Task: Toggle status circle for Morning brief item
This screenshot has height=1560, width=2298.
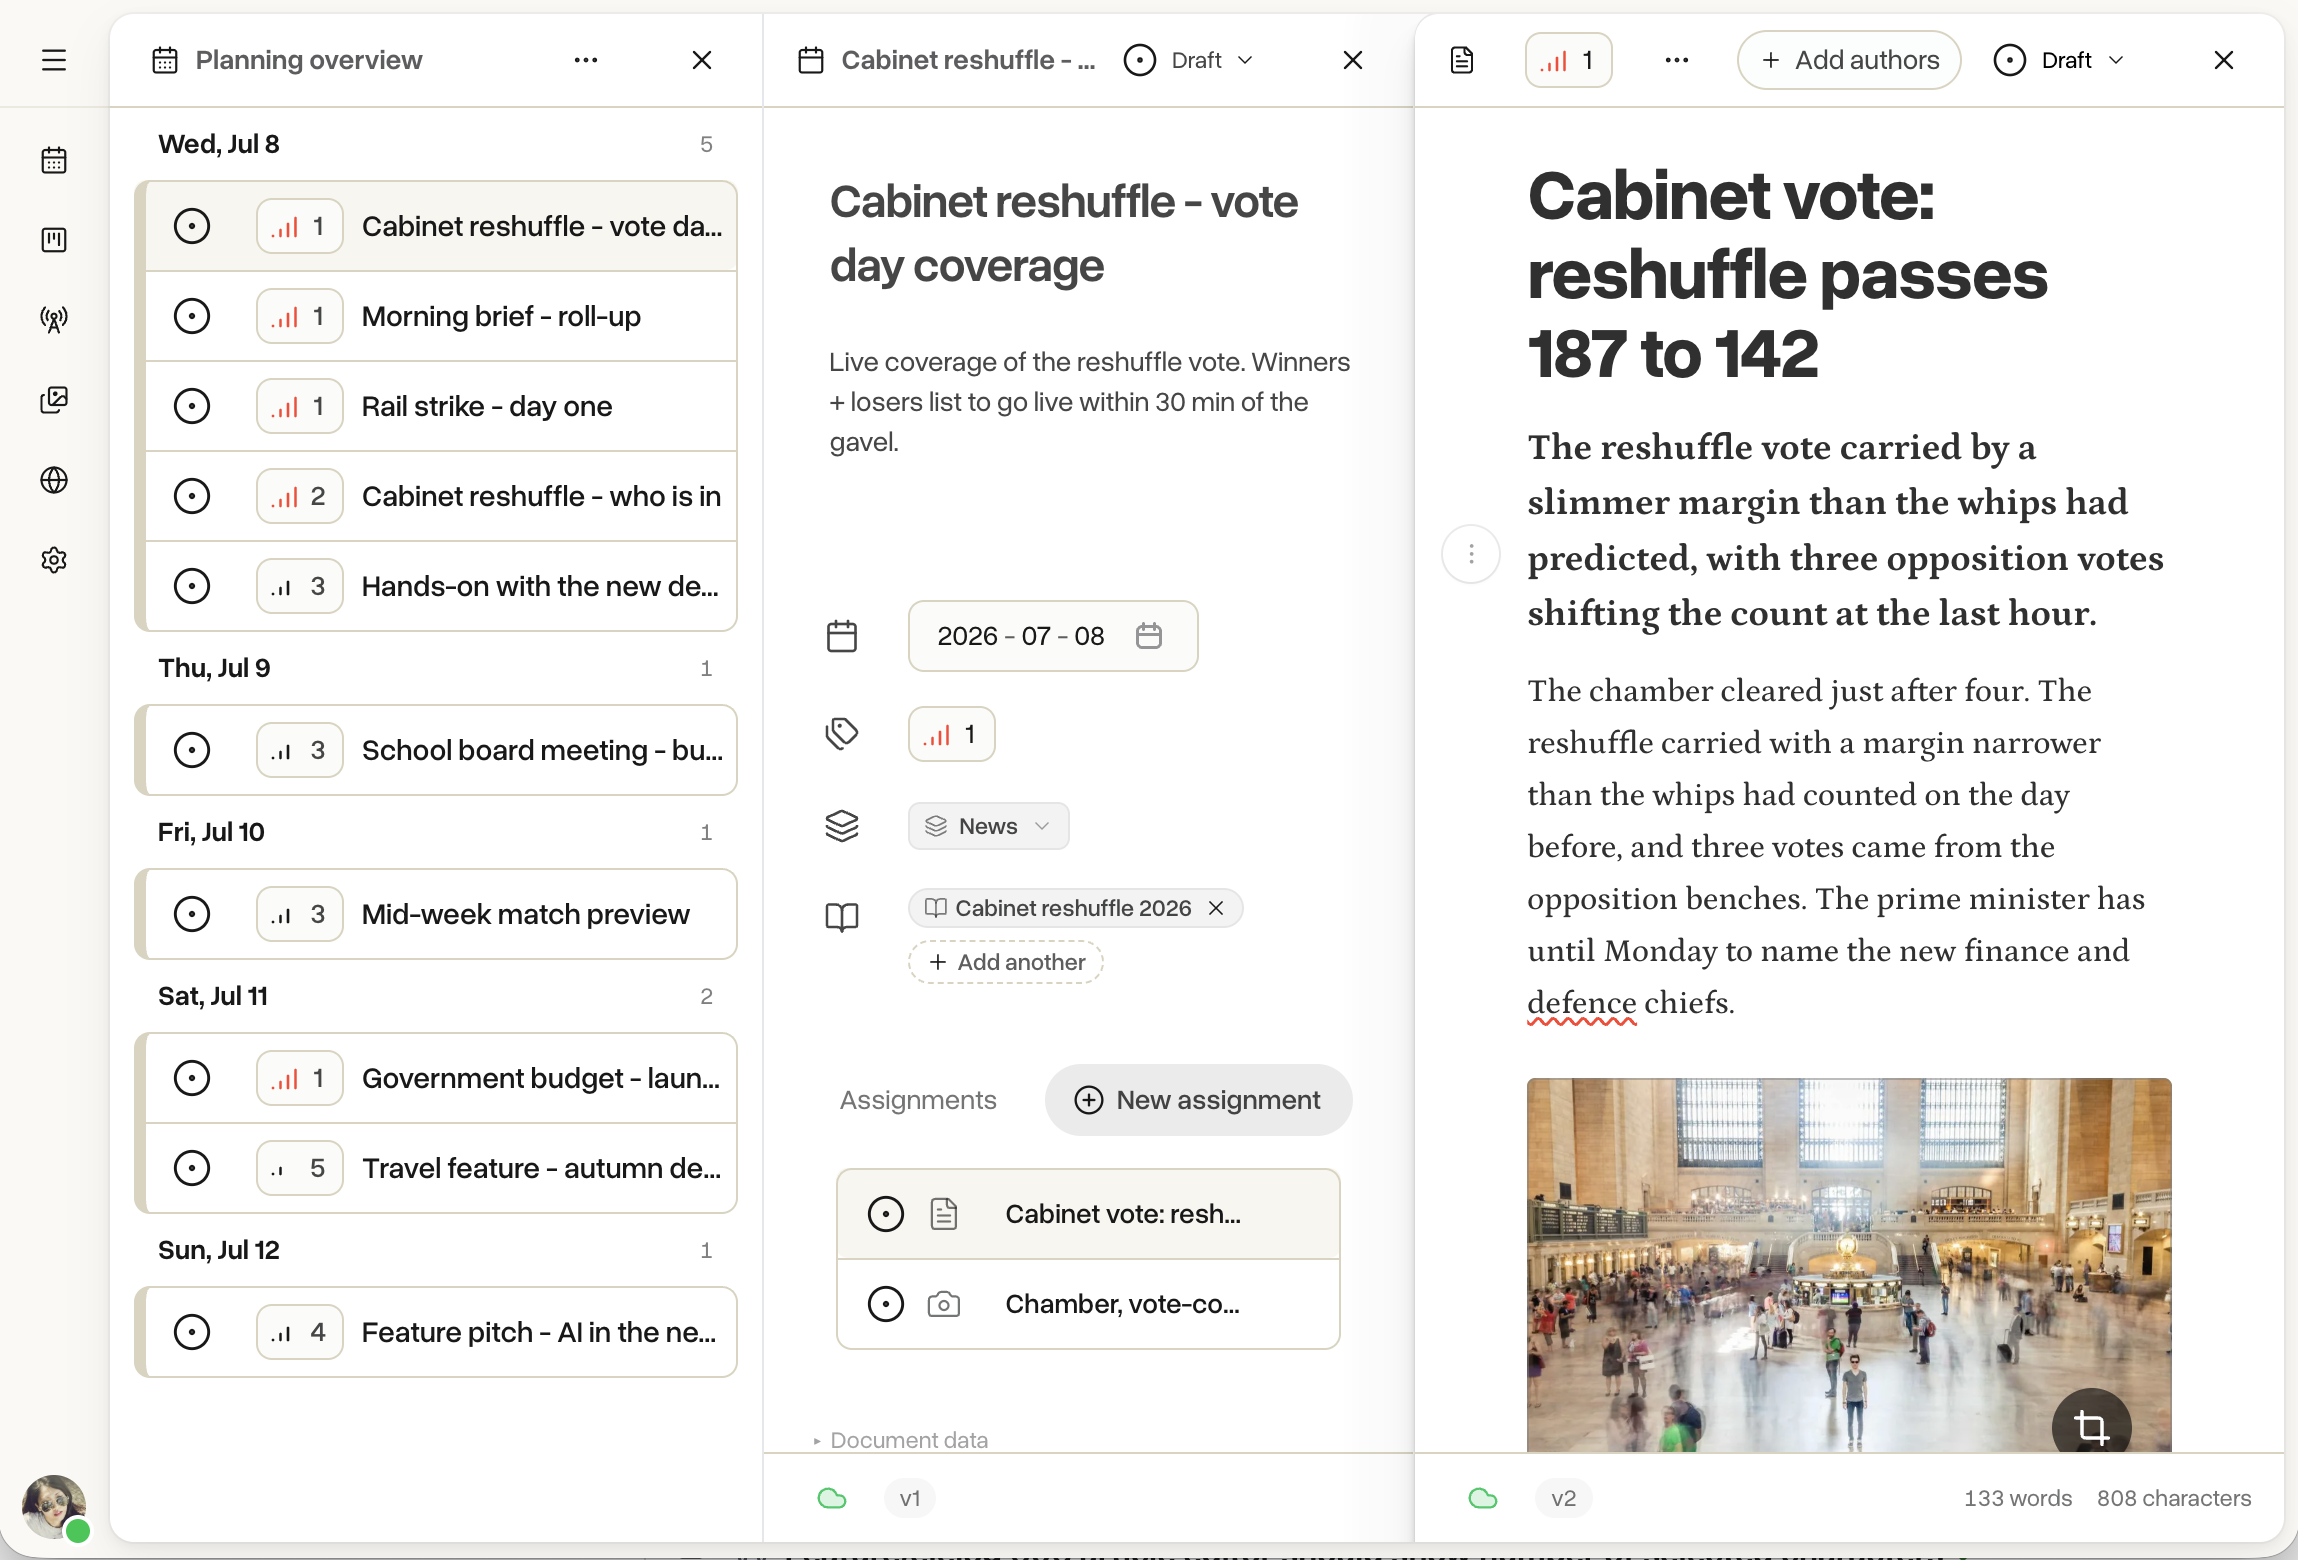Action: coord(192,316)
